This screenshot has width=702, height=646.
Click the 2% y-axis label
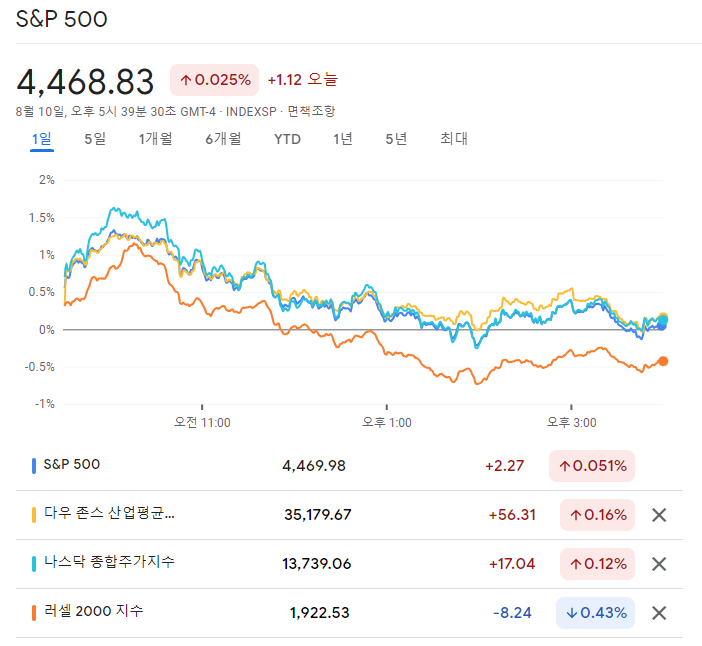tap(47, 180)
